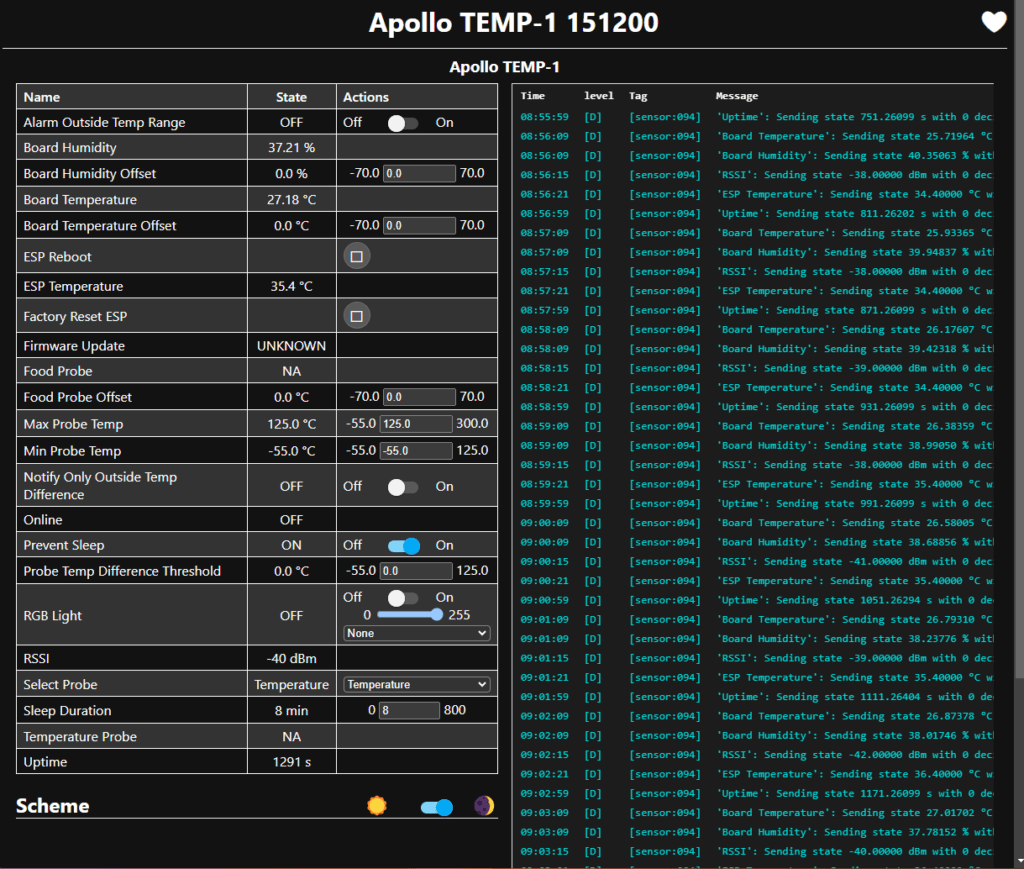Image resolution: width=1024 pixels, height=869 pixels.
Task: Edit the Max Probe Temp value
Action: 417,423
